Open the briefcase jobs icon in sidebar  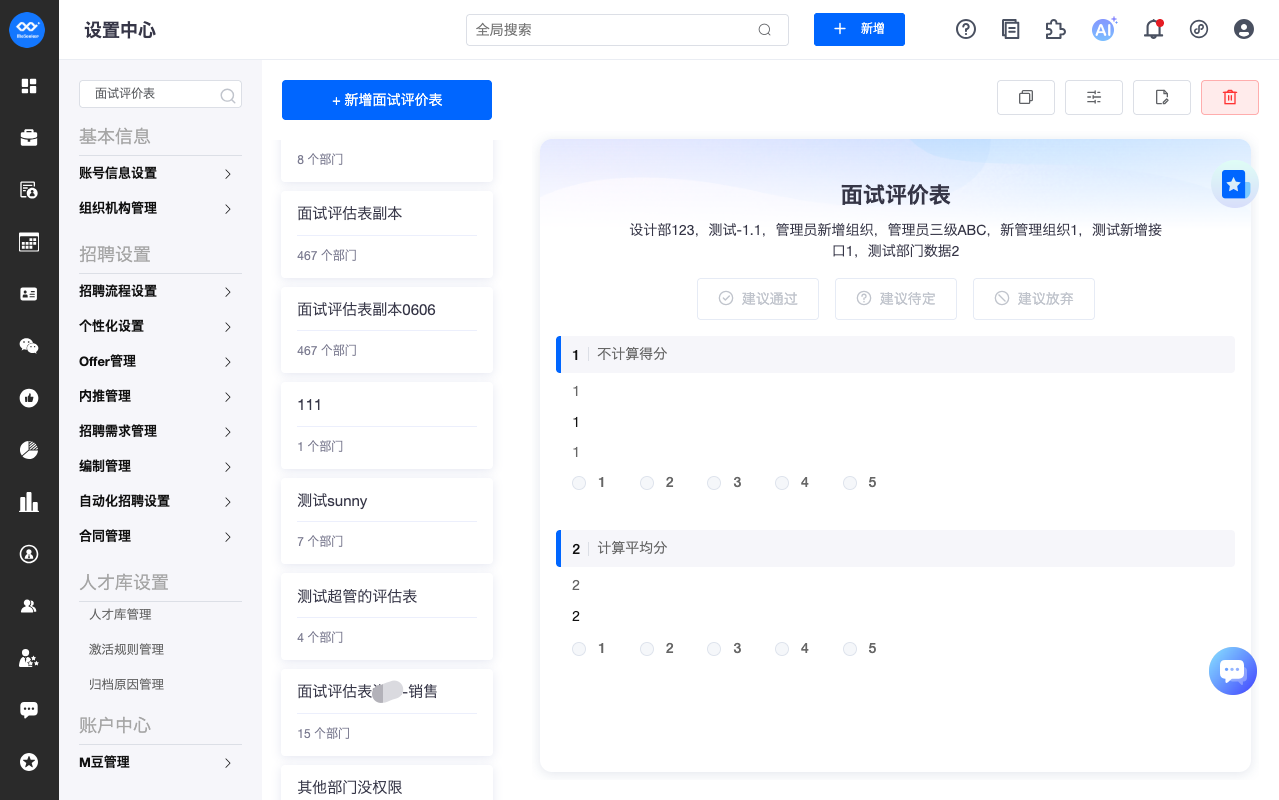pyautogui.click(x=29, y=138)
